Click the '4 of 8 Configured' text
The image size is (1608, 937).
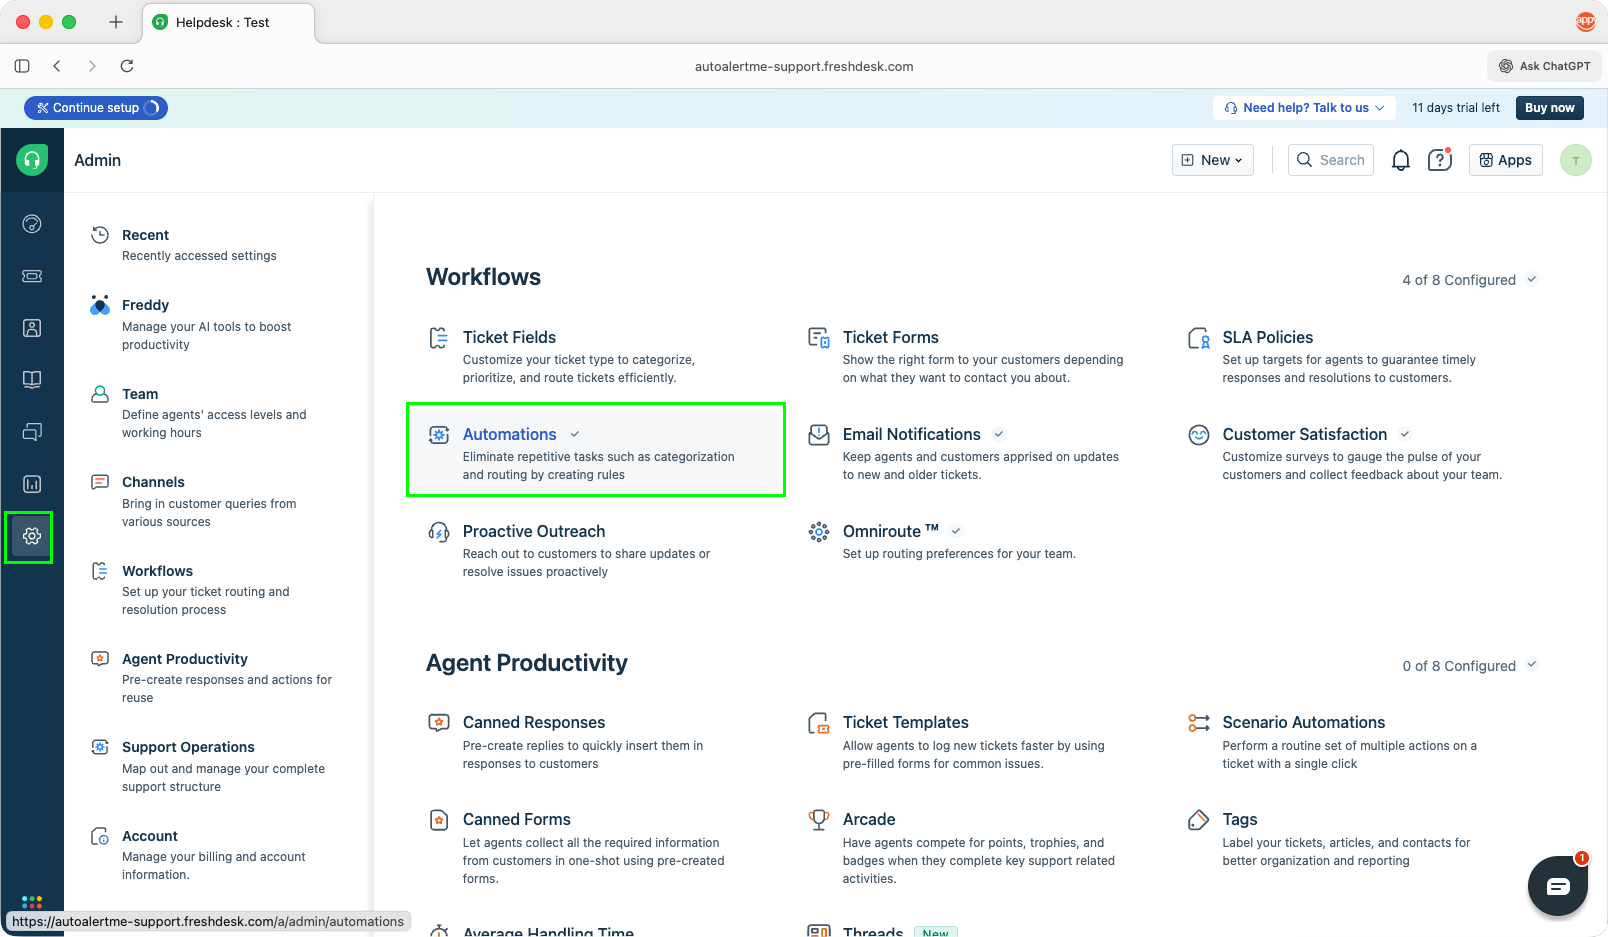(1459, 280)
